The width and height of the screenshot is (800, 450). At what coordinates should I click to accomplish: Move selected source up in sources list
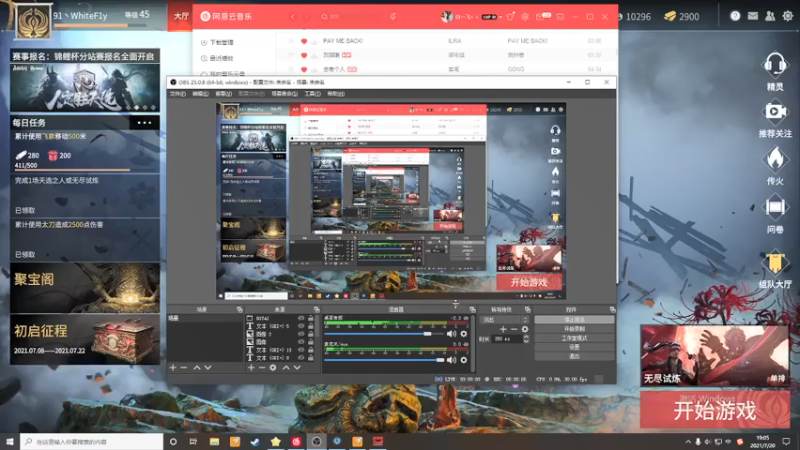[x=286, y=367]
